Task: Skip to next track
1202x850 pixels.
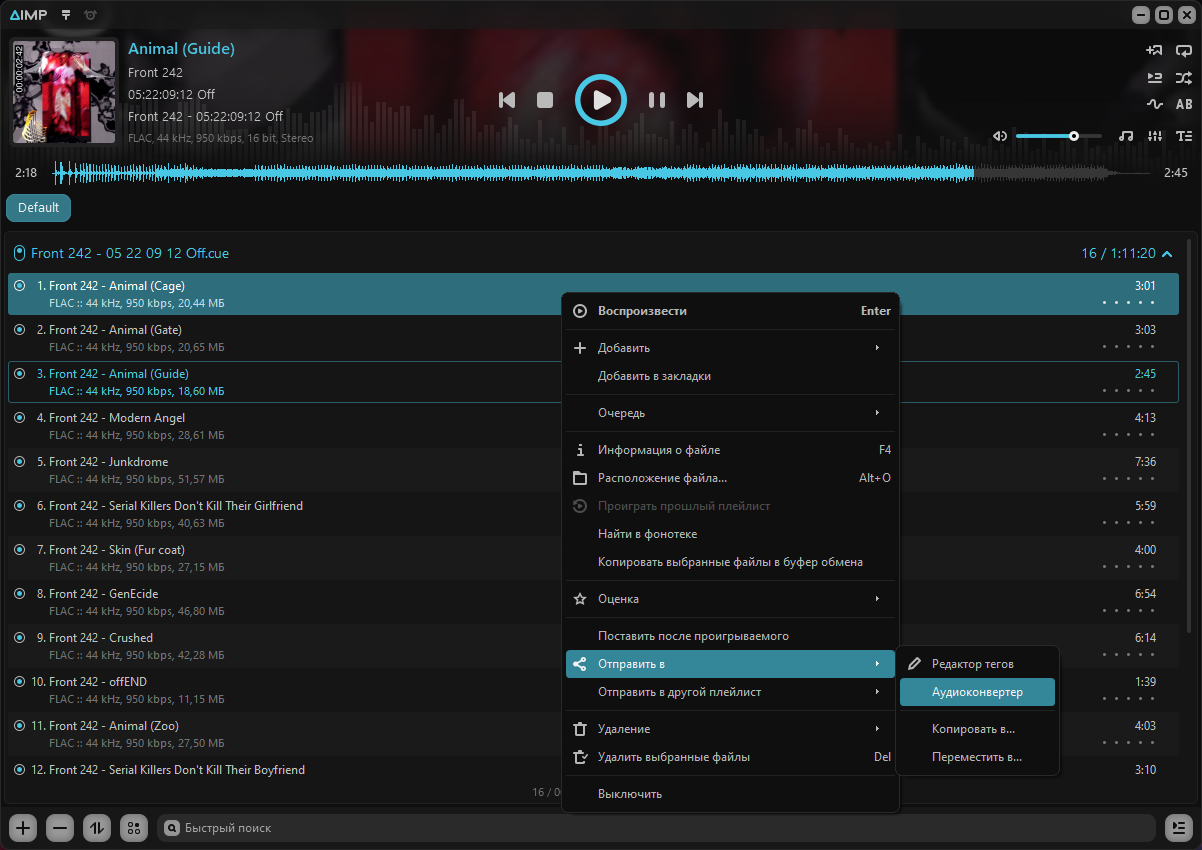Action: click(x=694, y=100)
